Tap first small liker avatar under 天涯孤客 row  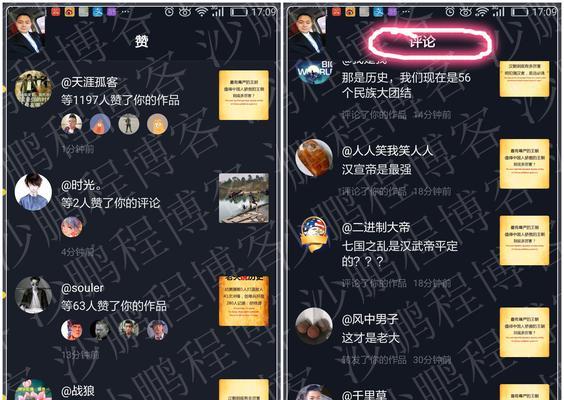click(71, 124)
